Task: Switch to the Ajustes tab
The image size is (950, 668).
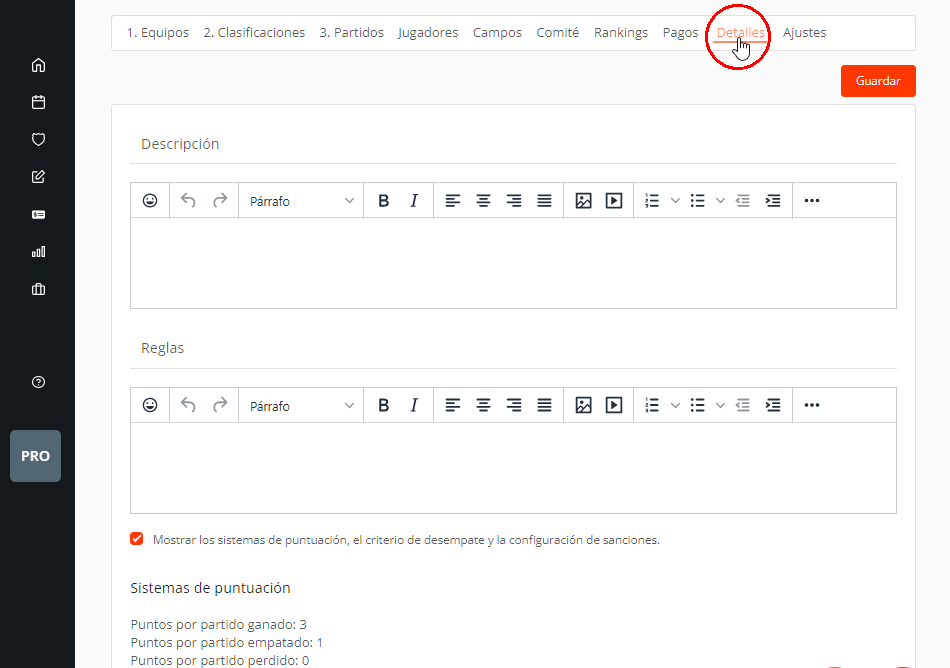Action: click(804, 33)
